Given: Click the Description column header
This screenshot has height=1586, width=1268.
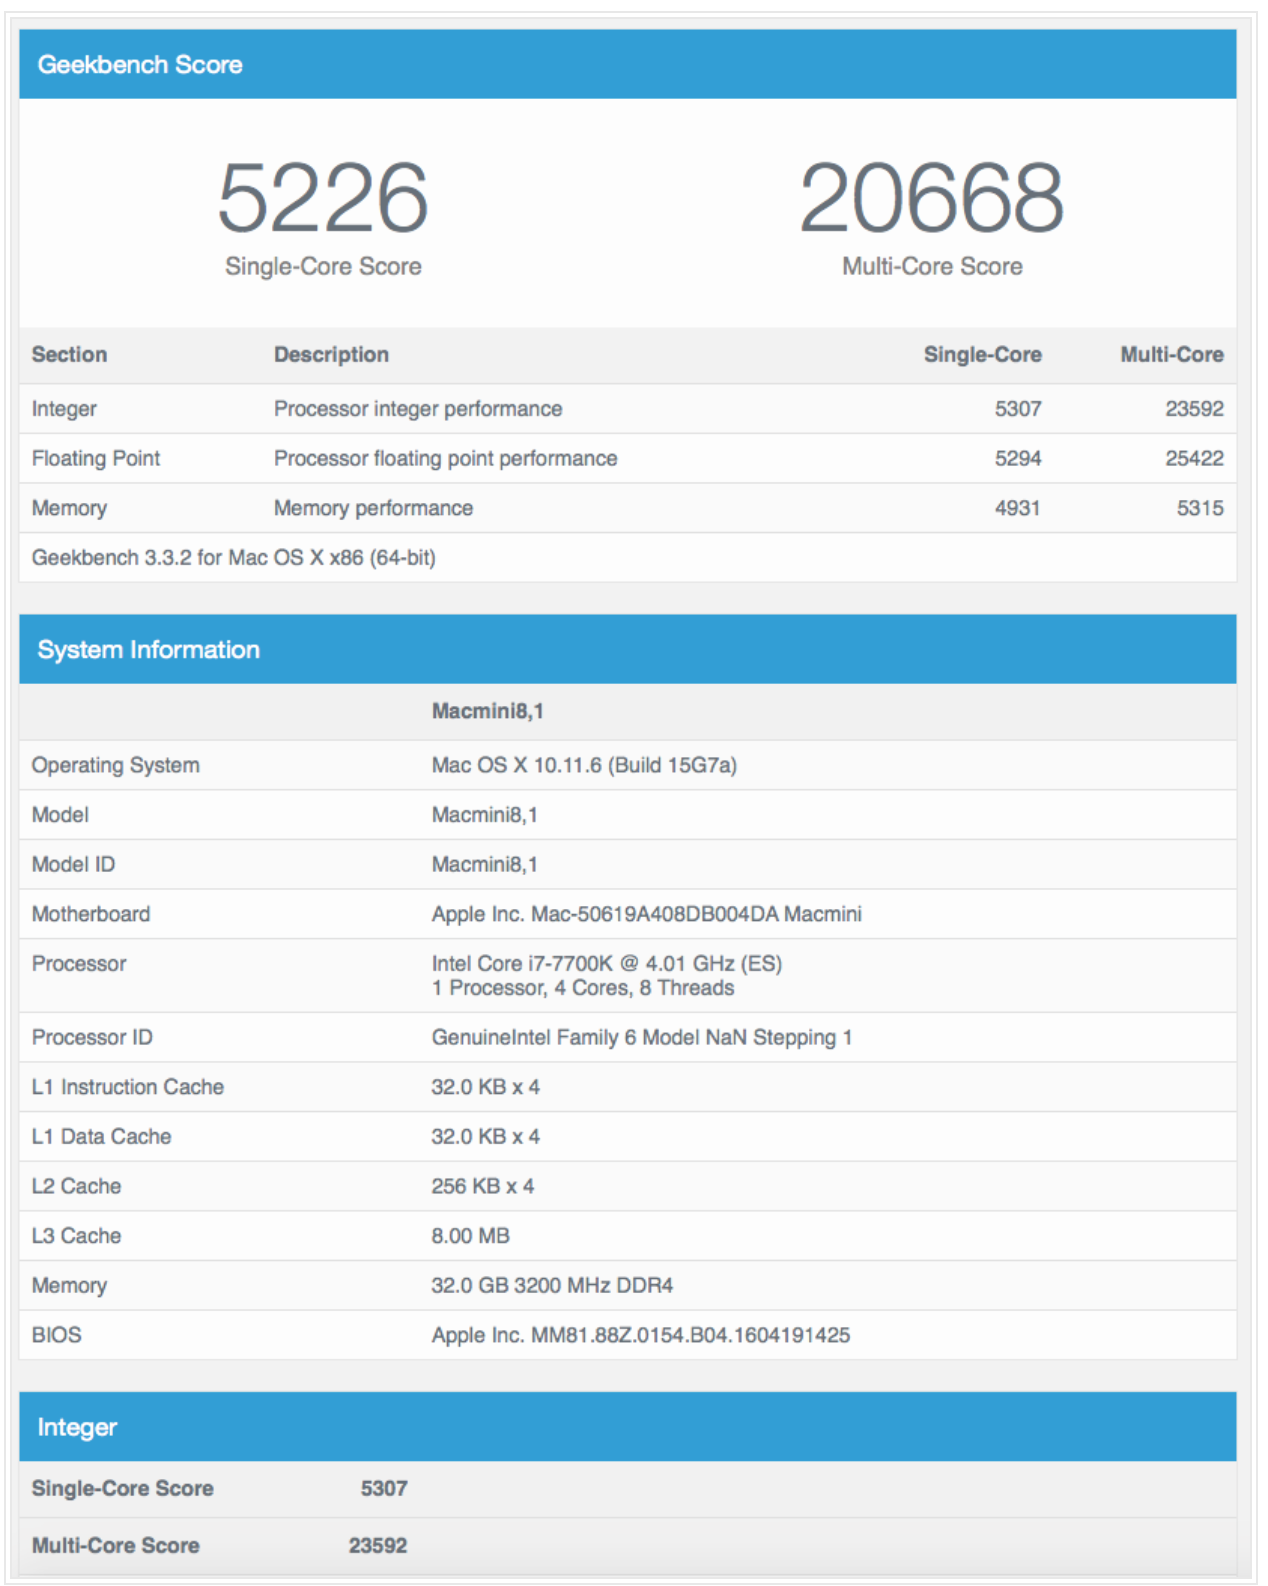Looking at the screenshot, I should point(331,354).
